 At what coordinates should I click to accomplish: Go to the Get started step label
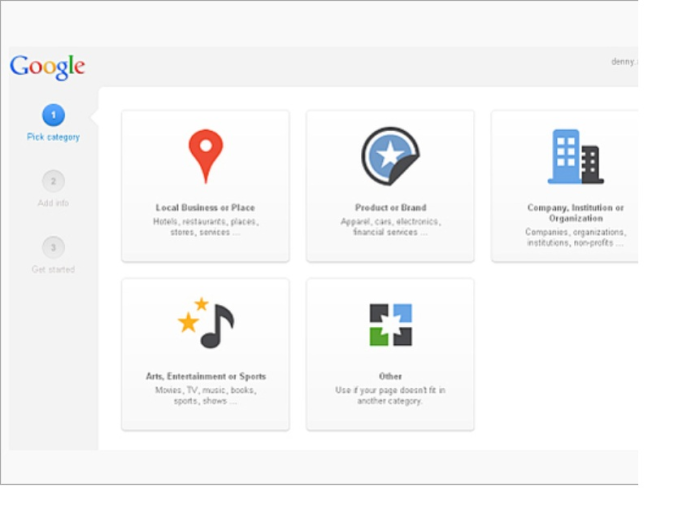click(53, 269)
